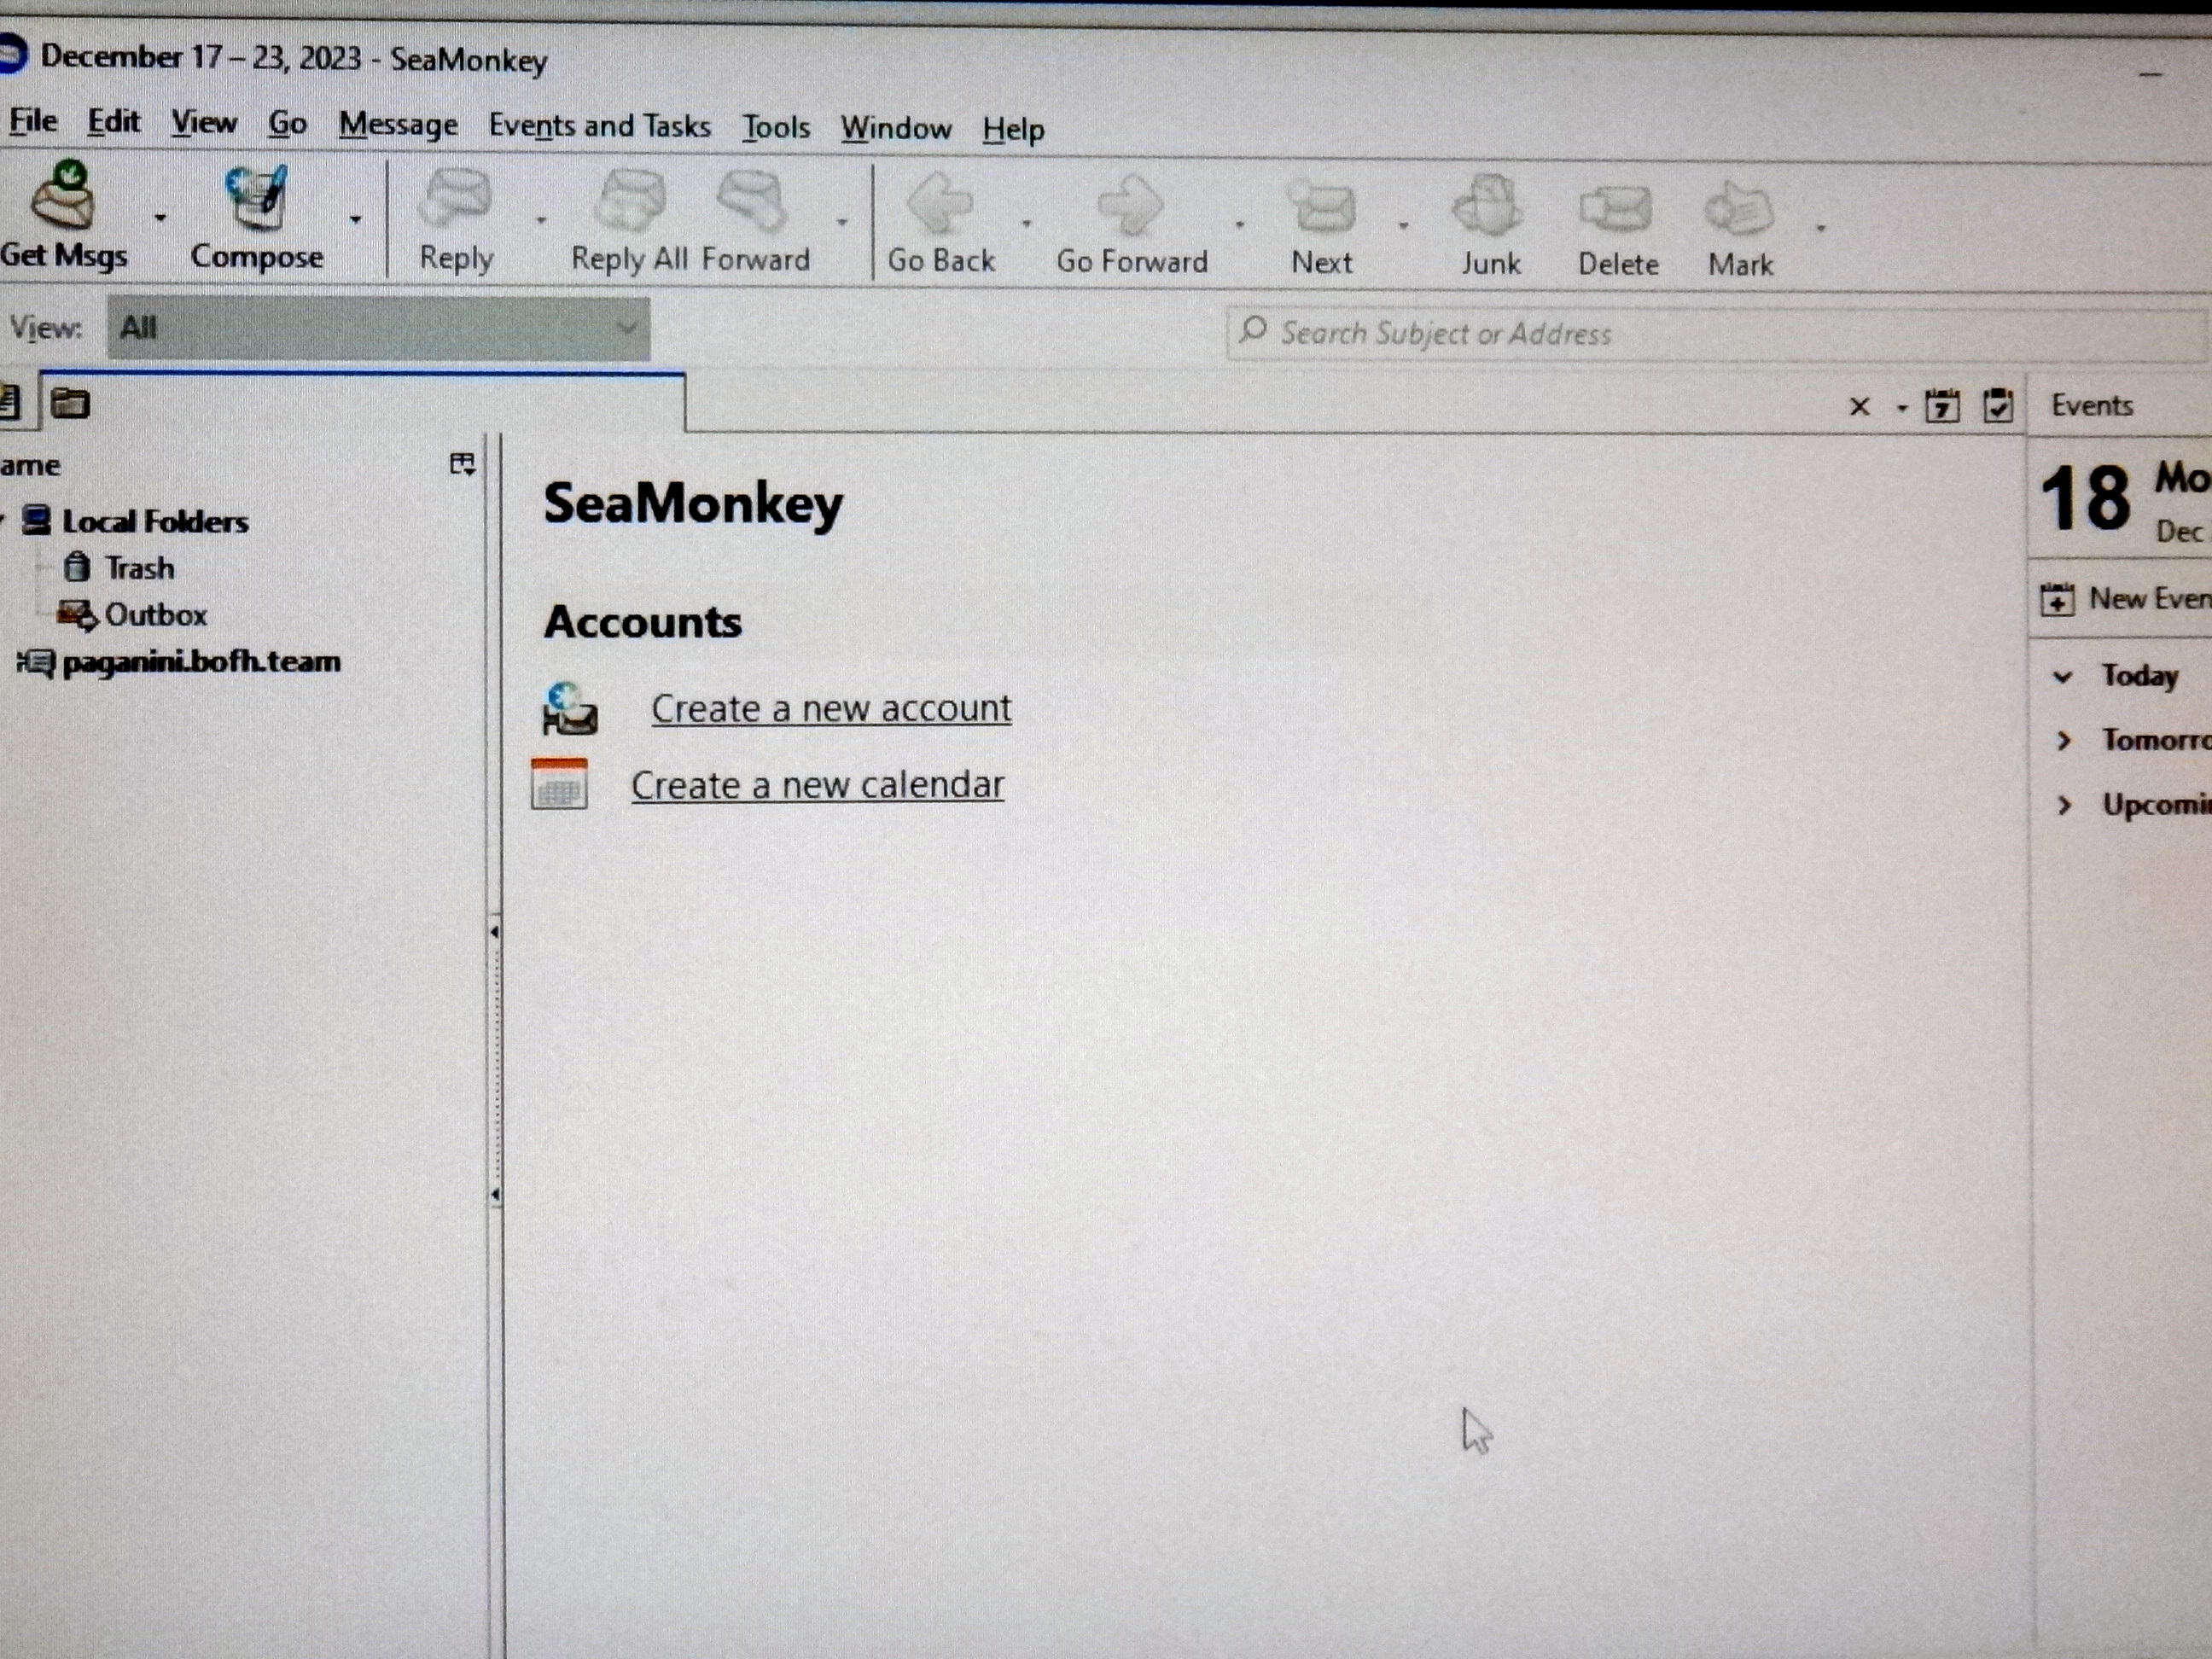
Task: Click the Create a new calendar link
Action: click(817, 785)
